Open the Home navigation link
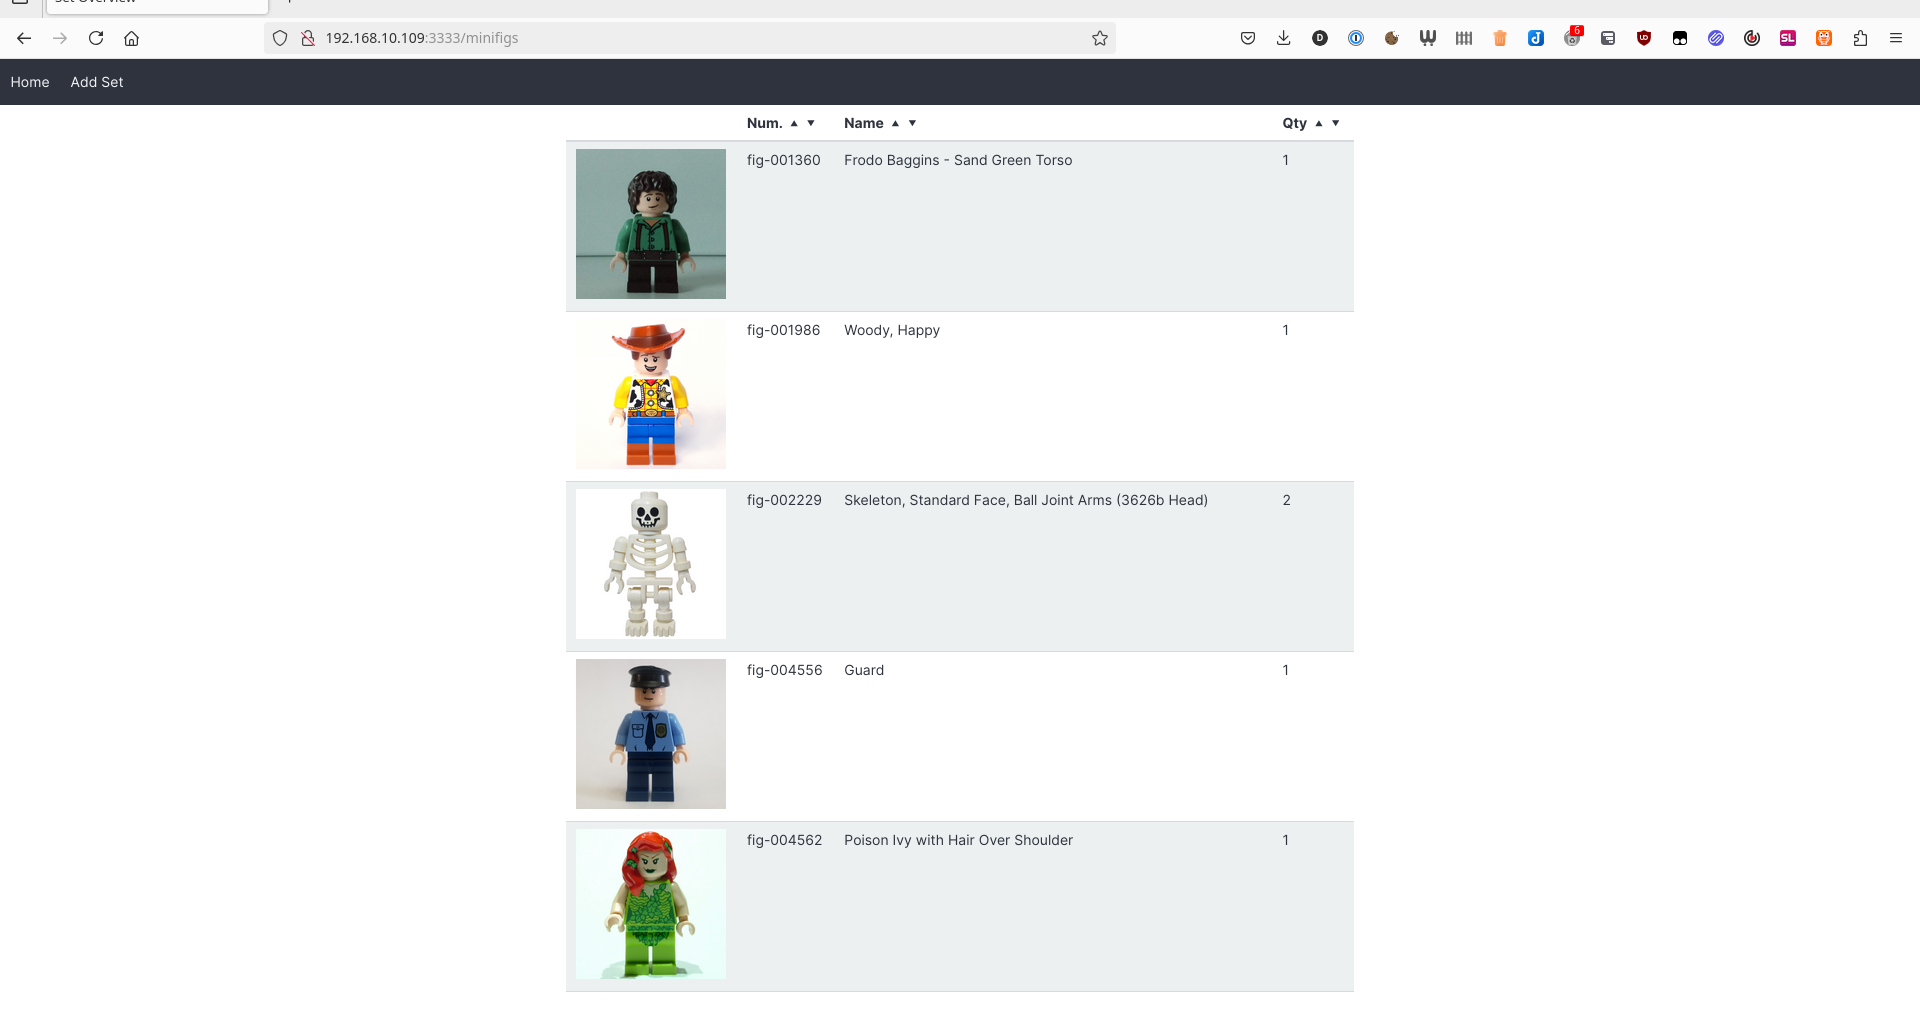Image resolution: width=1920 pixels, height=1026 pixels. coord(30,82)
